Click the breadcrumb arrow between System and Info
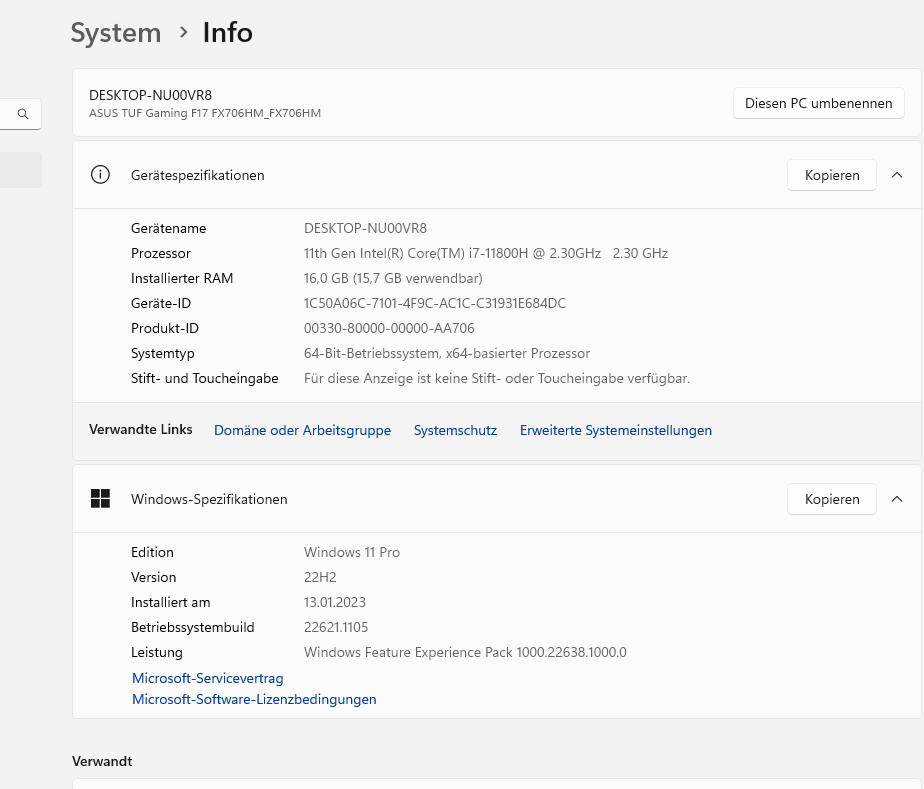This screenshot has height=789, width=924. coord(183,32)
